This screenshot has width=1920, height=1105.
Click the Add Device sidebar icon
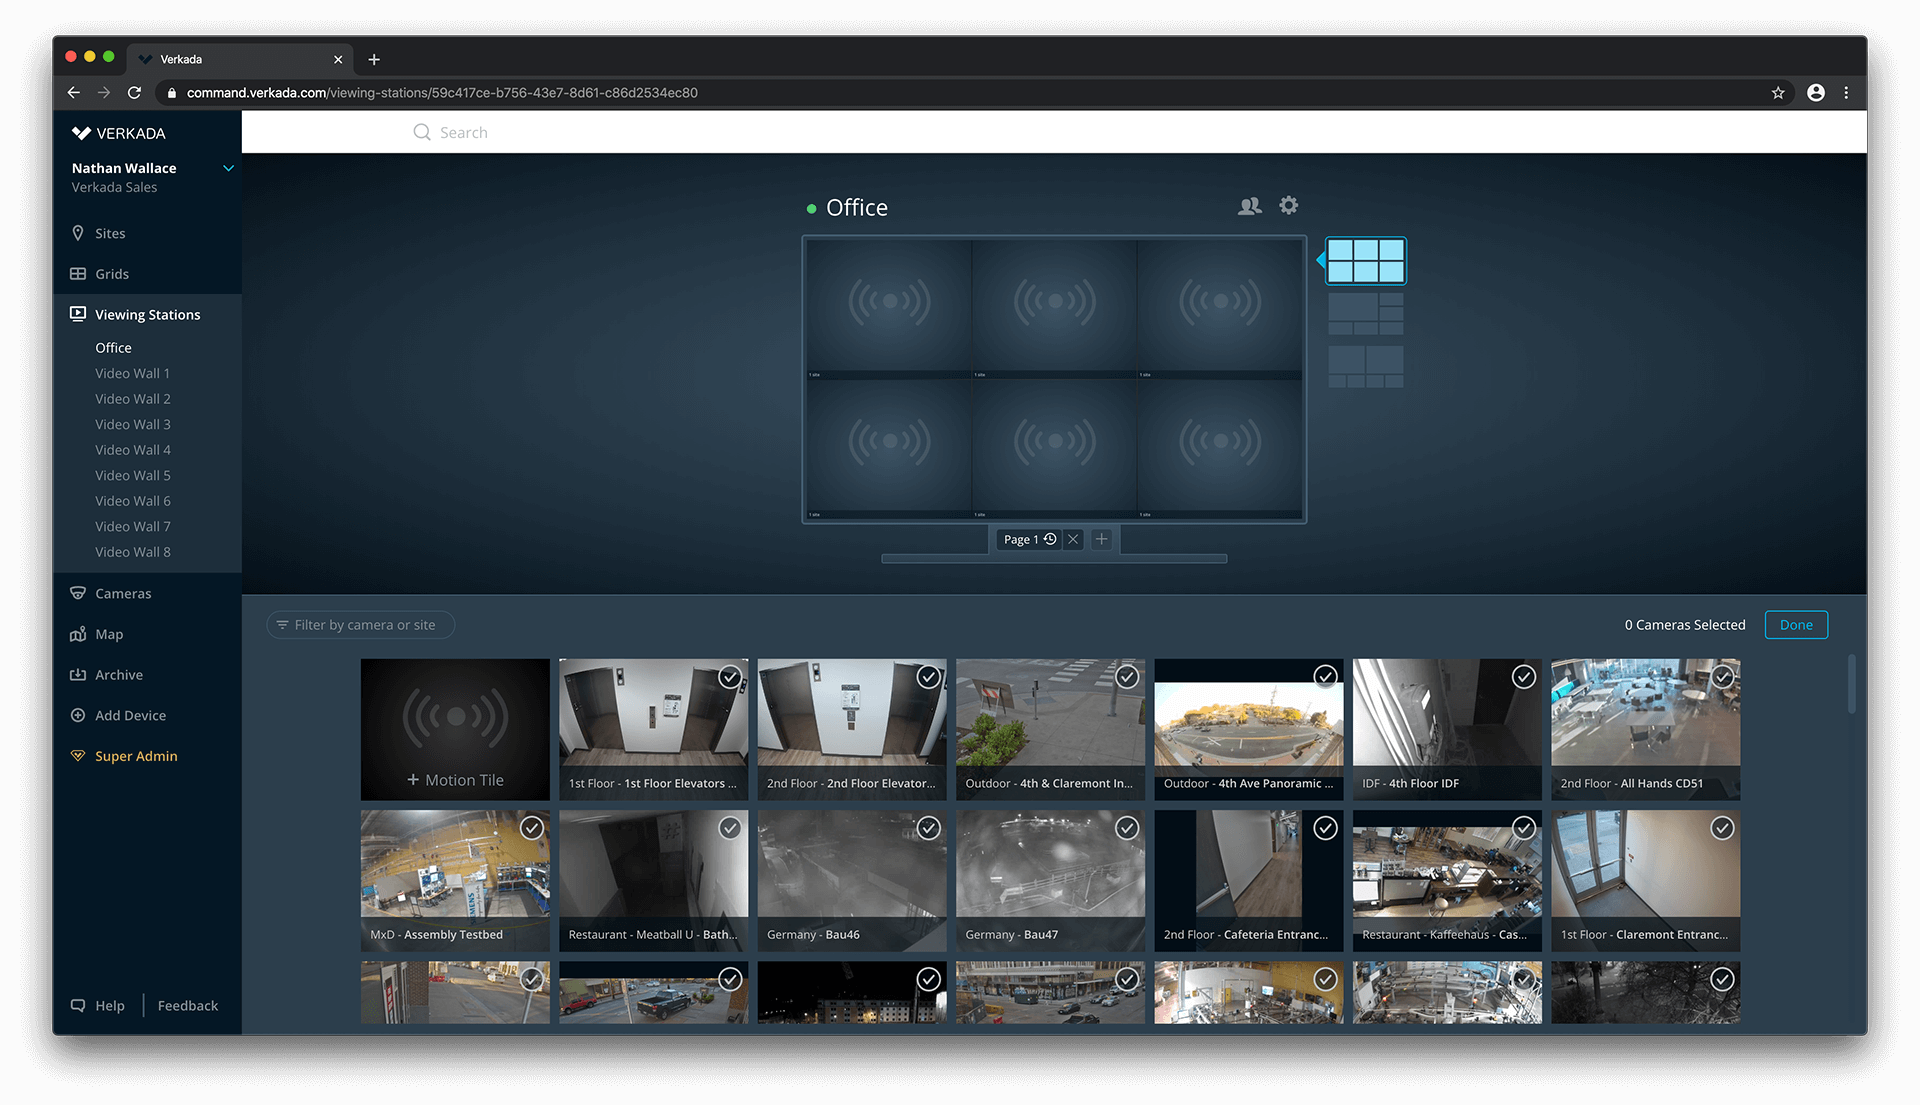tap(75, 715)
